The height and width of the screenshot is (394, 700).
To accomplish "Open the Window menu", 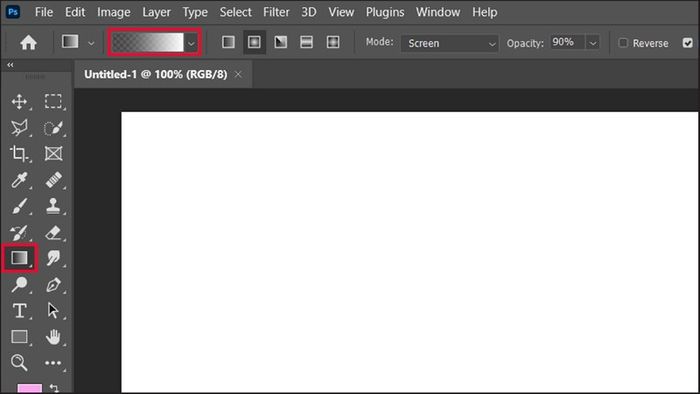I will (438, 12).
